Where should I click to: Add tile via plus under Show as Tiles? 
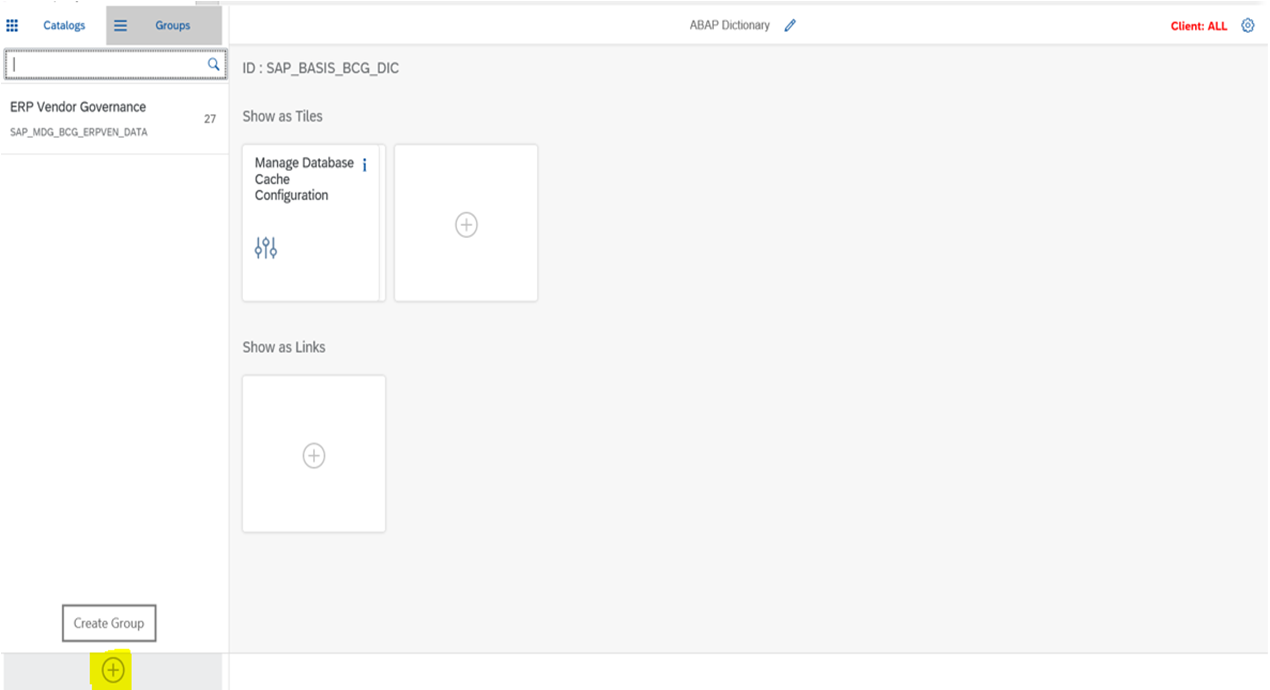point(466,225)
